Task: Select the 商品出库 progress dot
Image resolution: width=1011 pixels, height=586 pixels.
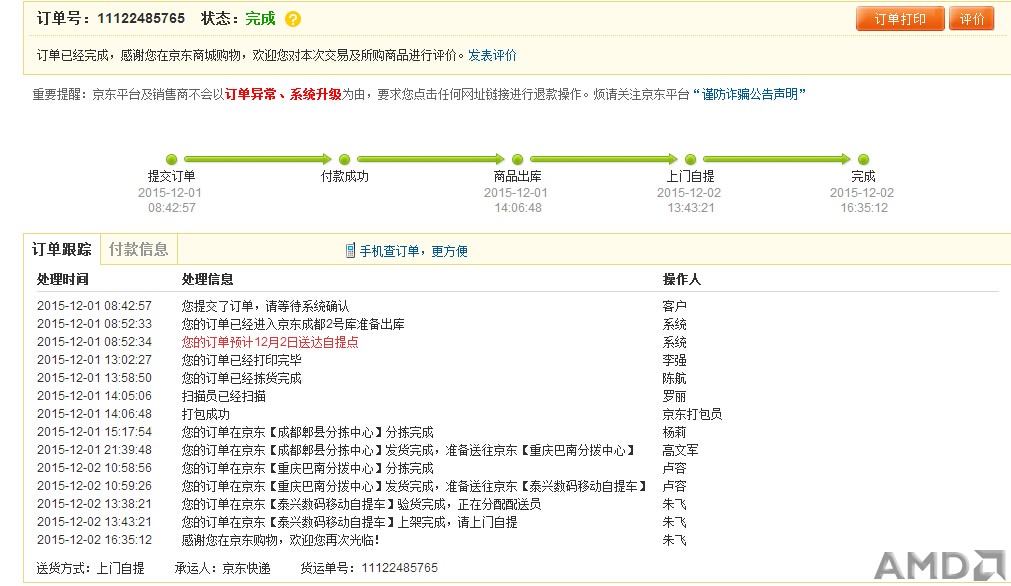Action: point(517,159)
